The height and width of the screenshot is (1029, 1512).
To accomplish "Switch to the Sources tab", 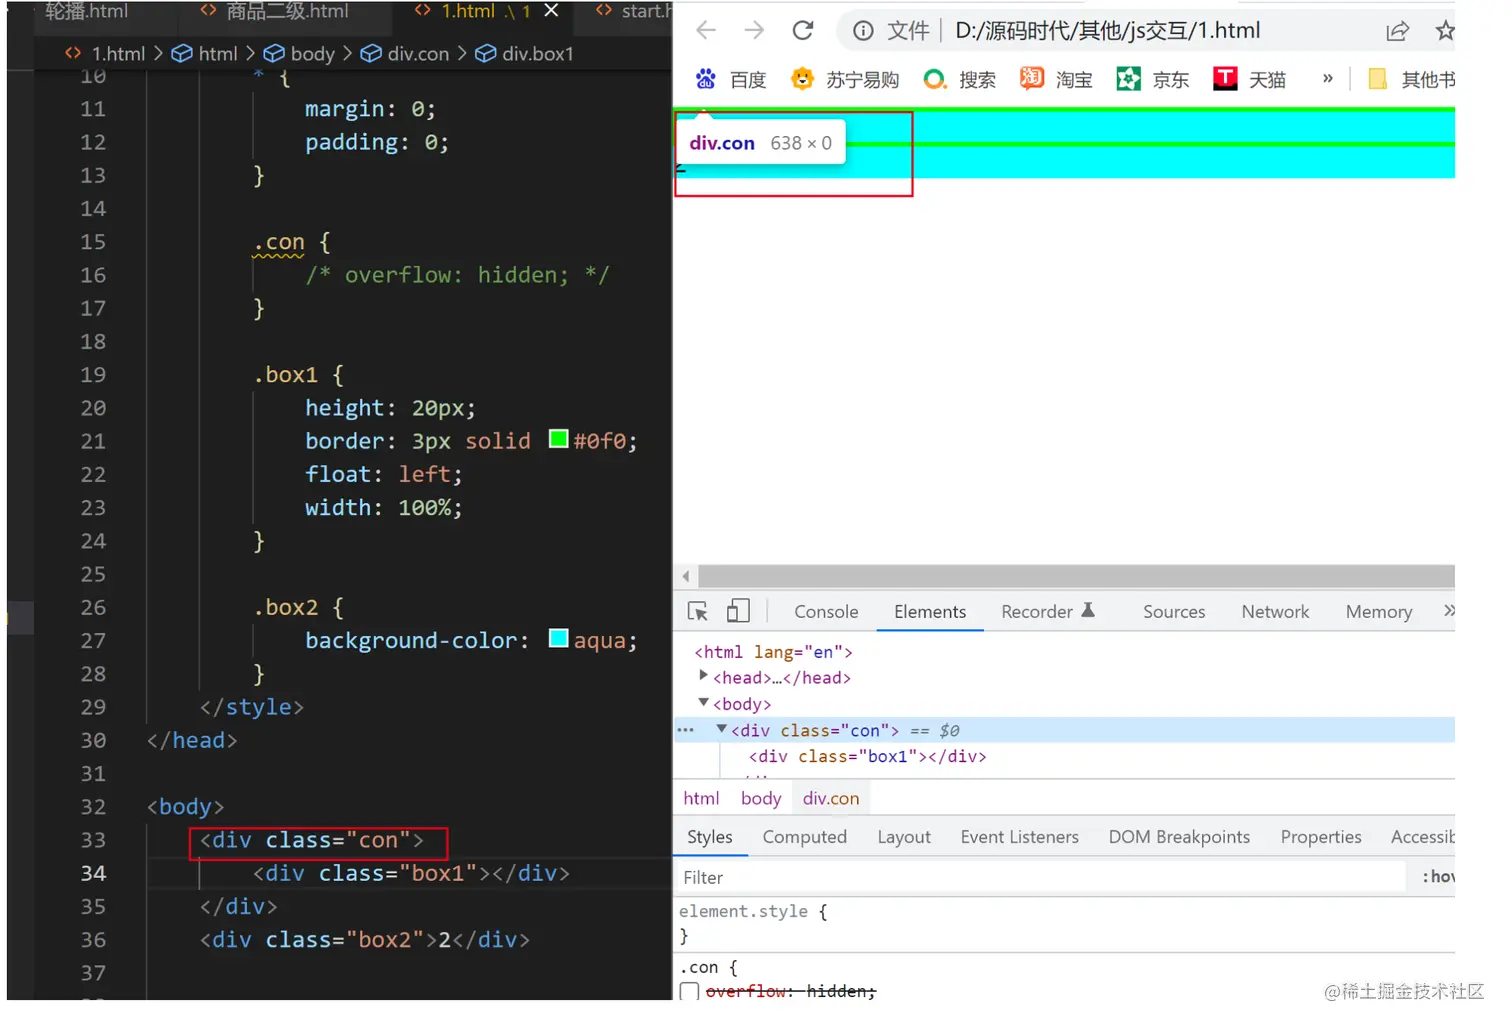I will tap(1174, 612).
